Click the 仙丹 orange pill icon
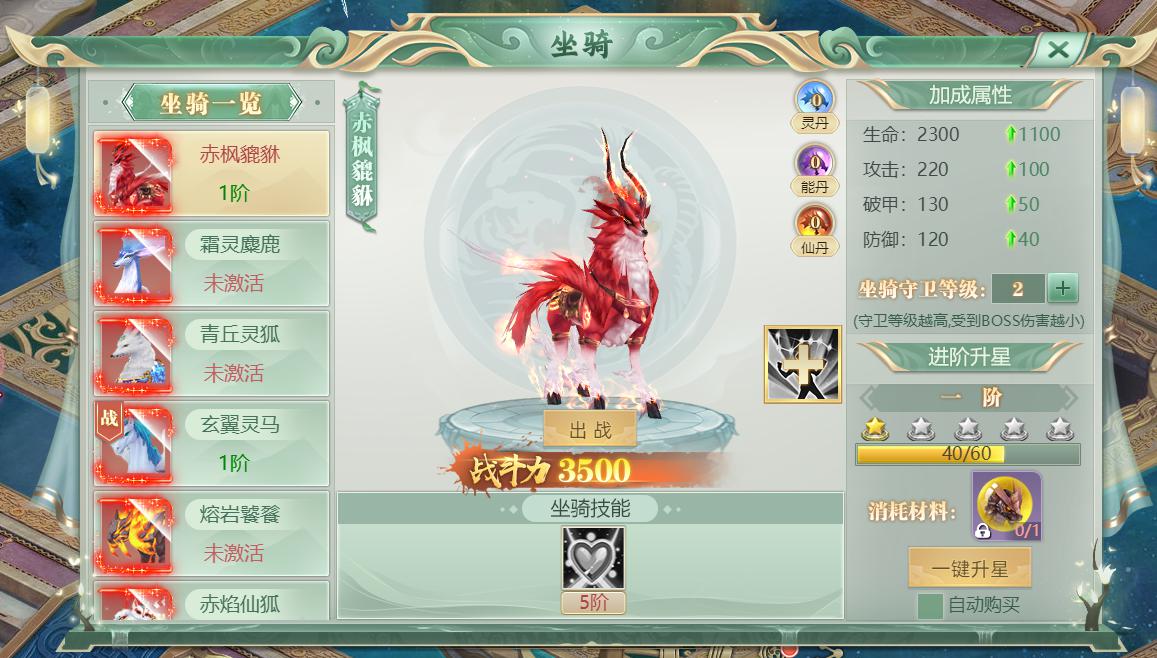1157x658 pixels. 815,222
